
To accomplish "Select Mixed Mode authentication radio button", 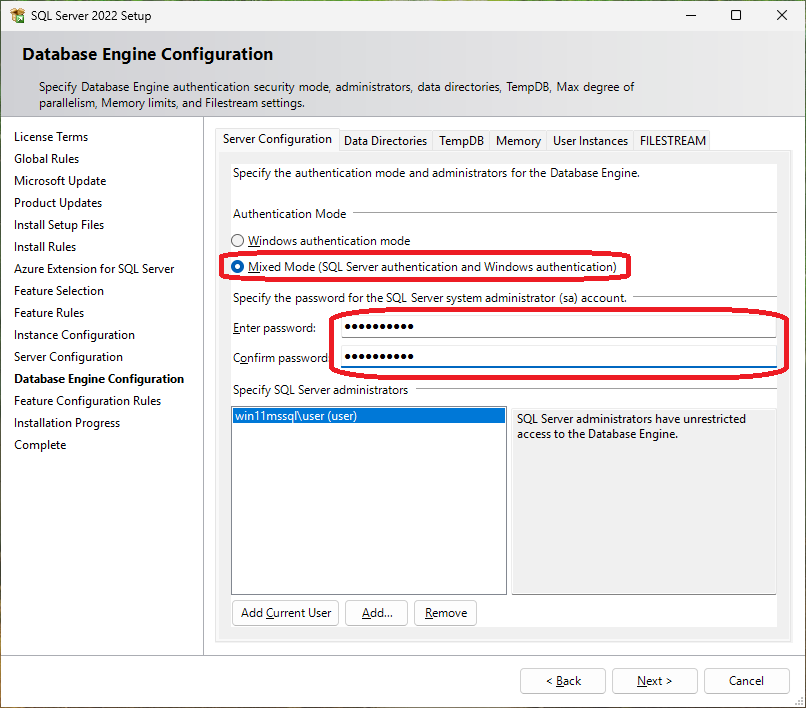I will [x=237, y=267].
